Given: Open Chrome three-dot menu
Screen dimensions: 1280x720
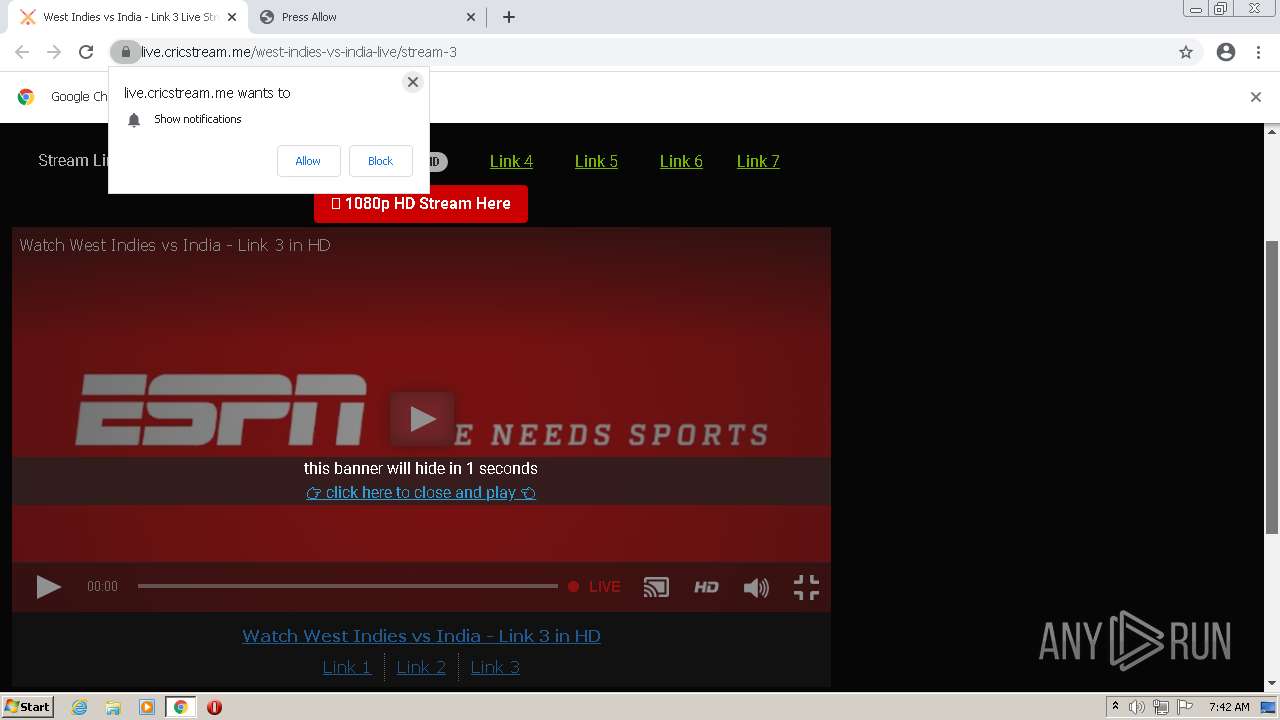Looking at the screenshot, I should 1258,52.
